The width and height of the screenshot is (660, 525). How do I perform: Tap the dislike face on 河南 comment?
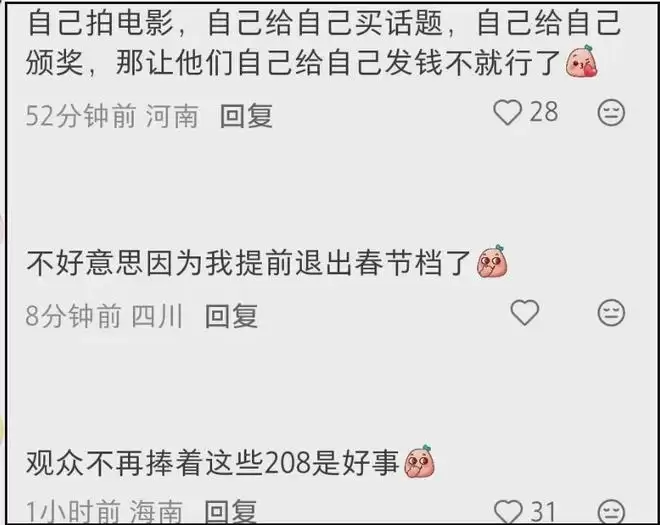611,112
